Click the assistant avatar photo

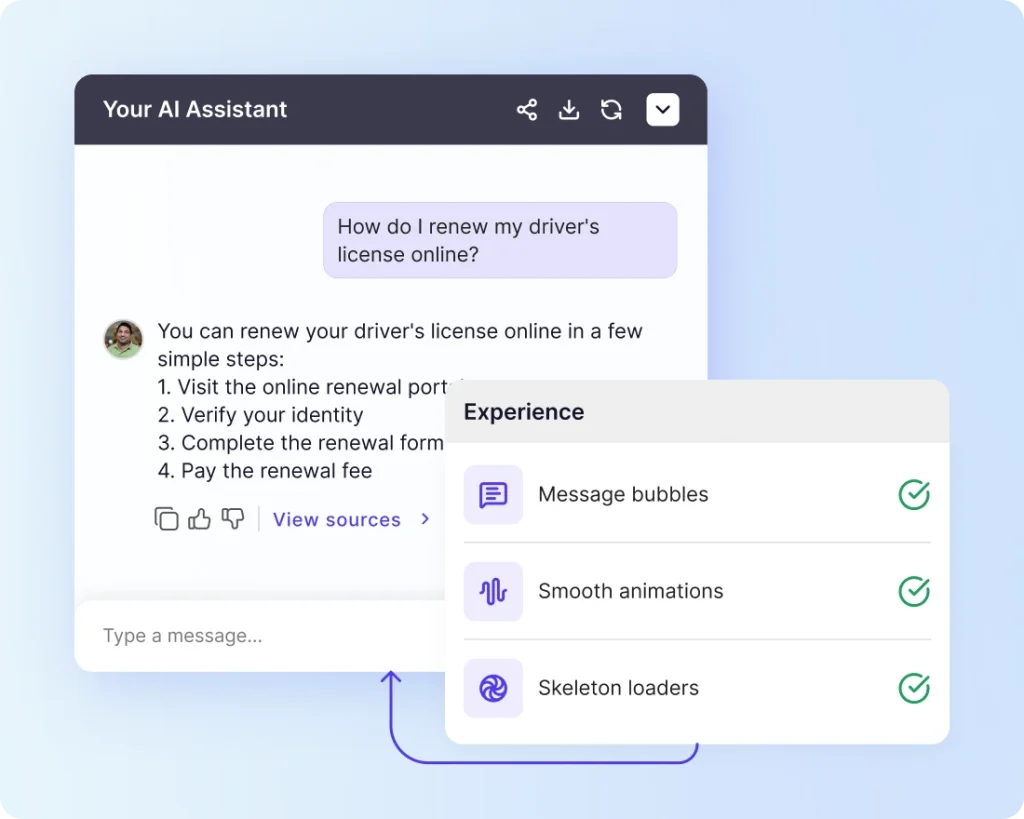(123, 339)
